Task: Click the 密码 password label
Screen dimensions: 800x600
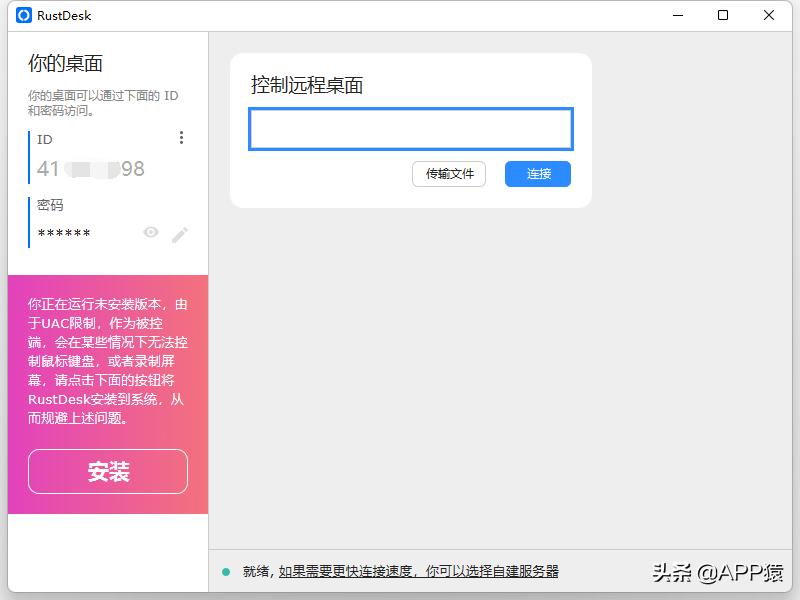Action: pos(51,203)
